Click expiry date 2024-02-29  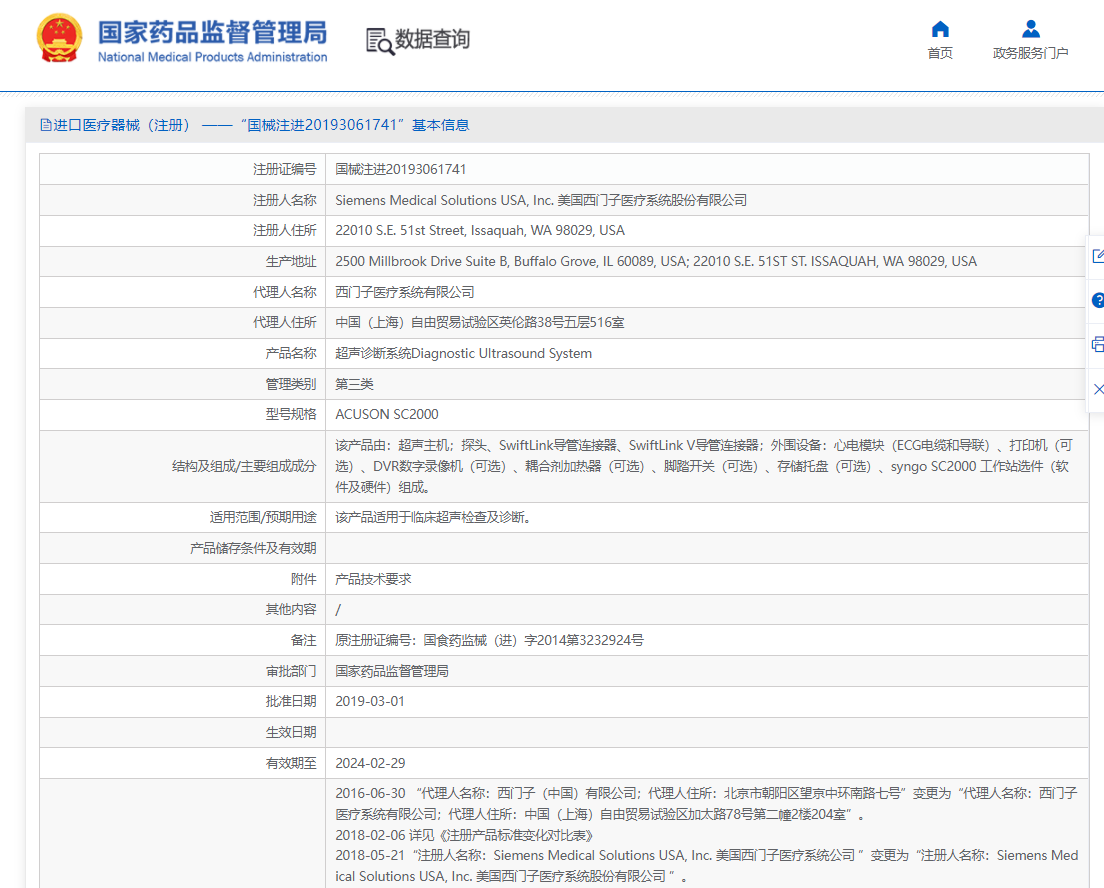370,763
